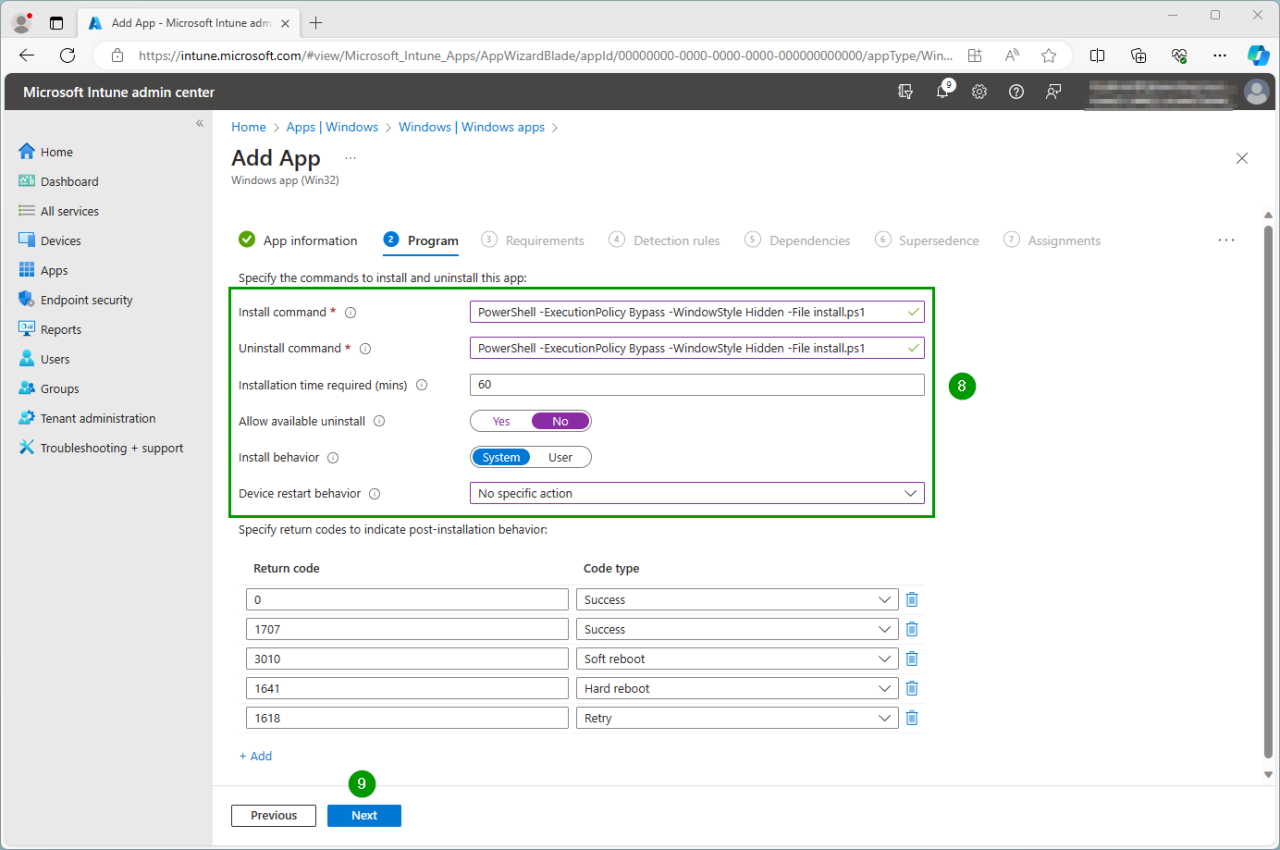Viewport: 1280px width, 850px height.
Task: Open Devices in the sidebar menu
Action: 60,241
